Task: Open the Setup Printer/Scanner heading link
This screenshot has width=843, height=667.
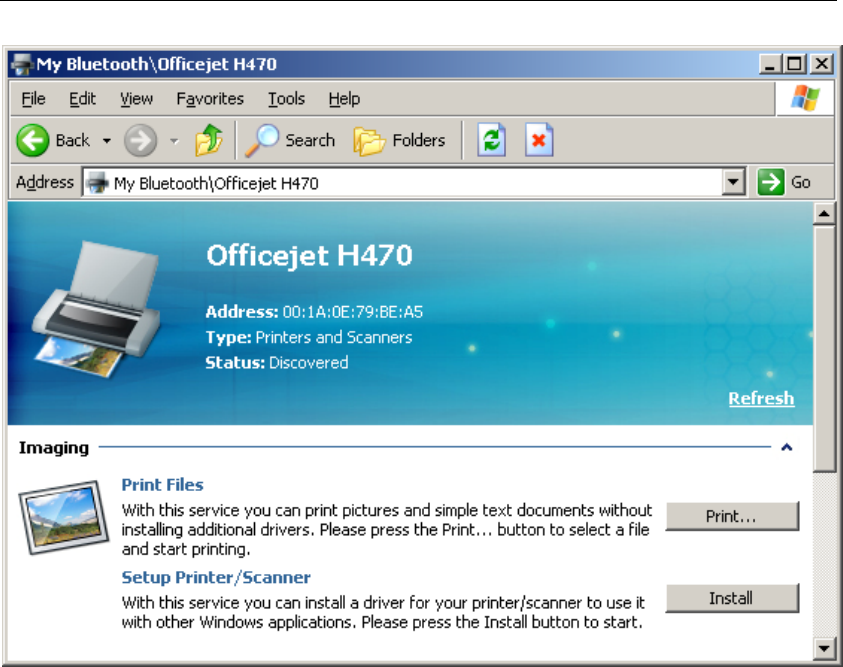Action: tap(216, 577)
